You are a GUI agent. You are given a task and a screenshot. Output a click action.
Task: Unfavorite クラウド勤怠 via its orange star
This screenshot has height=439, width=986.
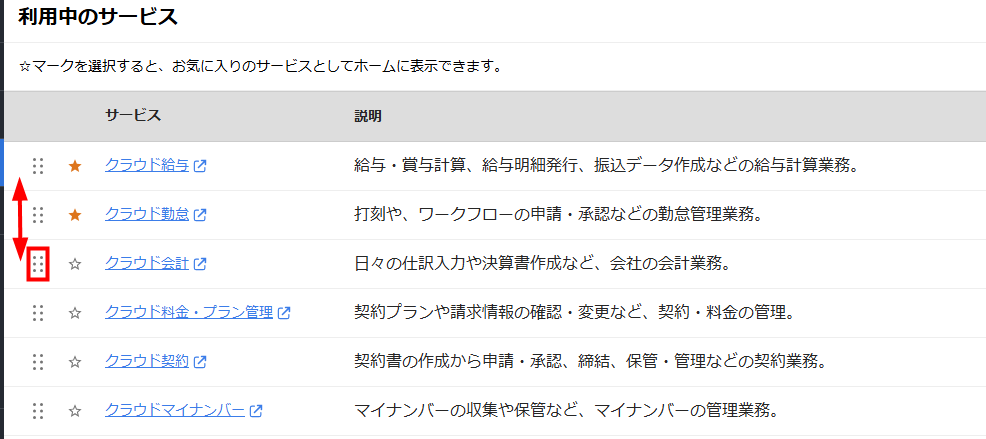[x=75, y=215]
